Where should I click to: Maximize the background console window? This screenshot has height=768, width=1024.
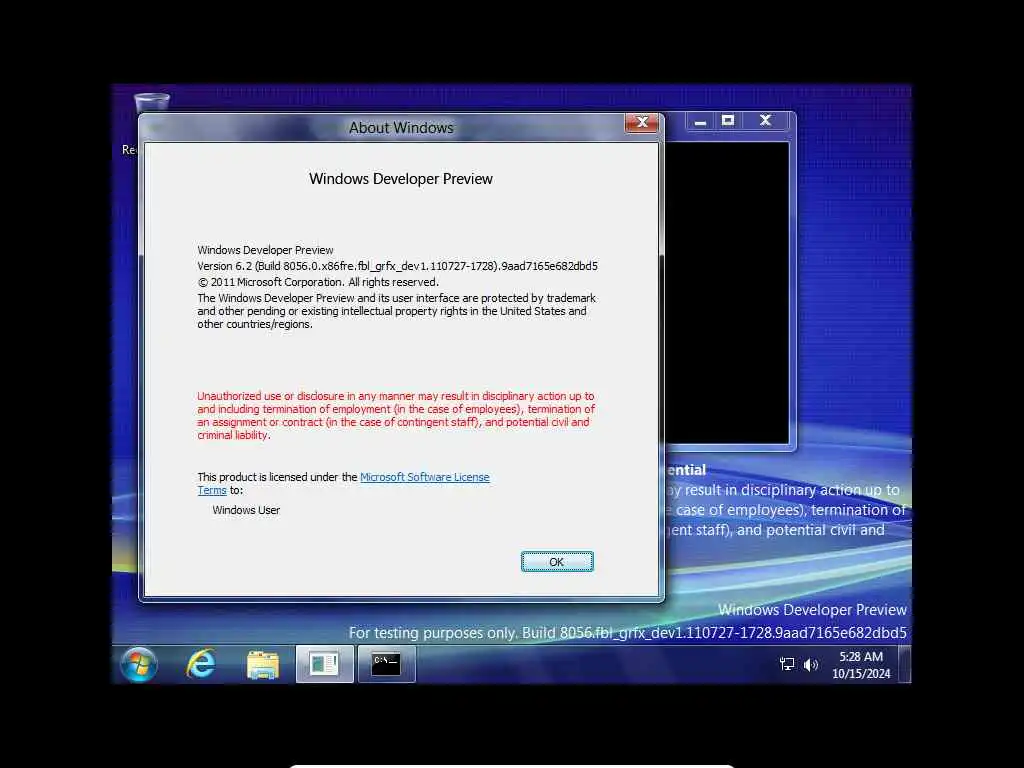[x=728, y=121]
